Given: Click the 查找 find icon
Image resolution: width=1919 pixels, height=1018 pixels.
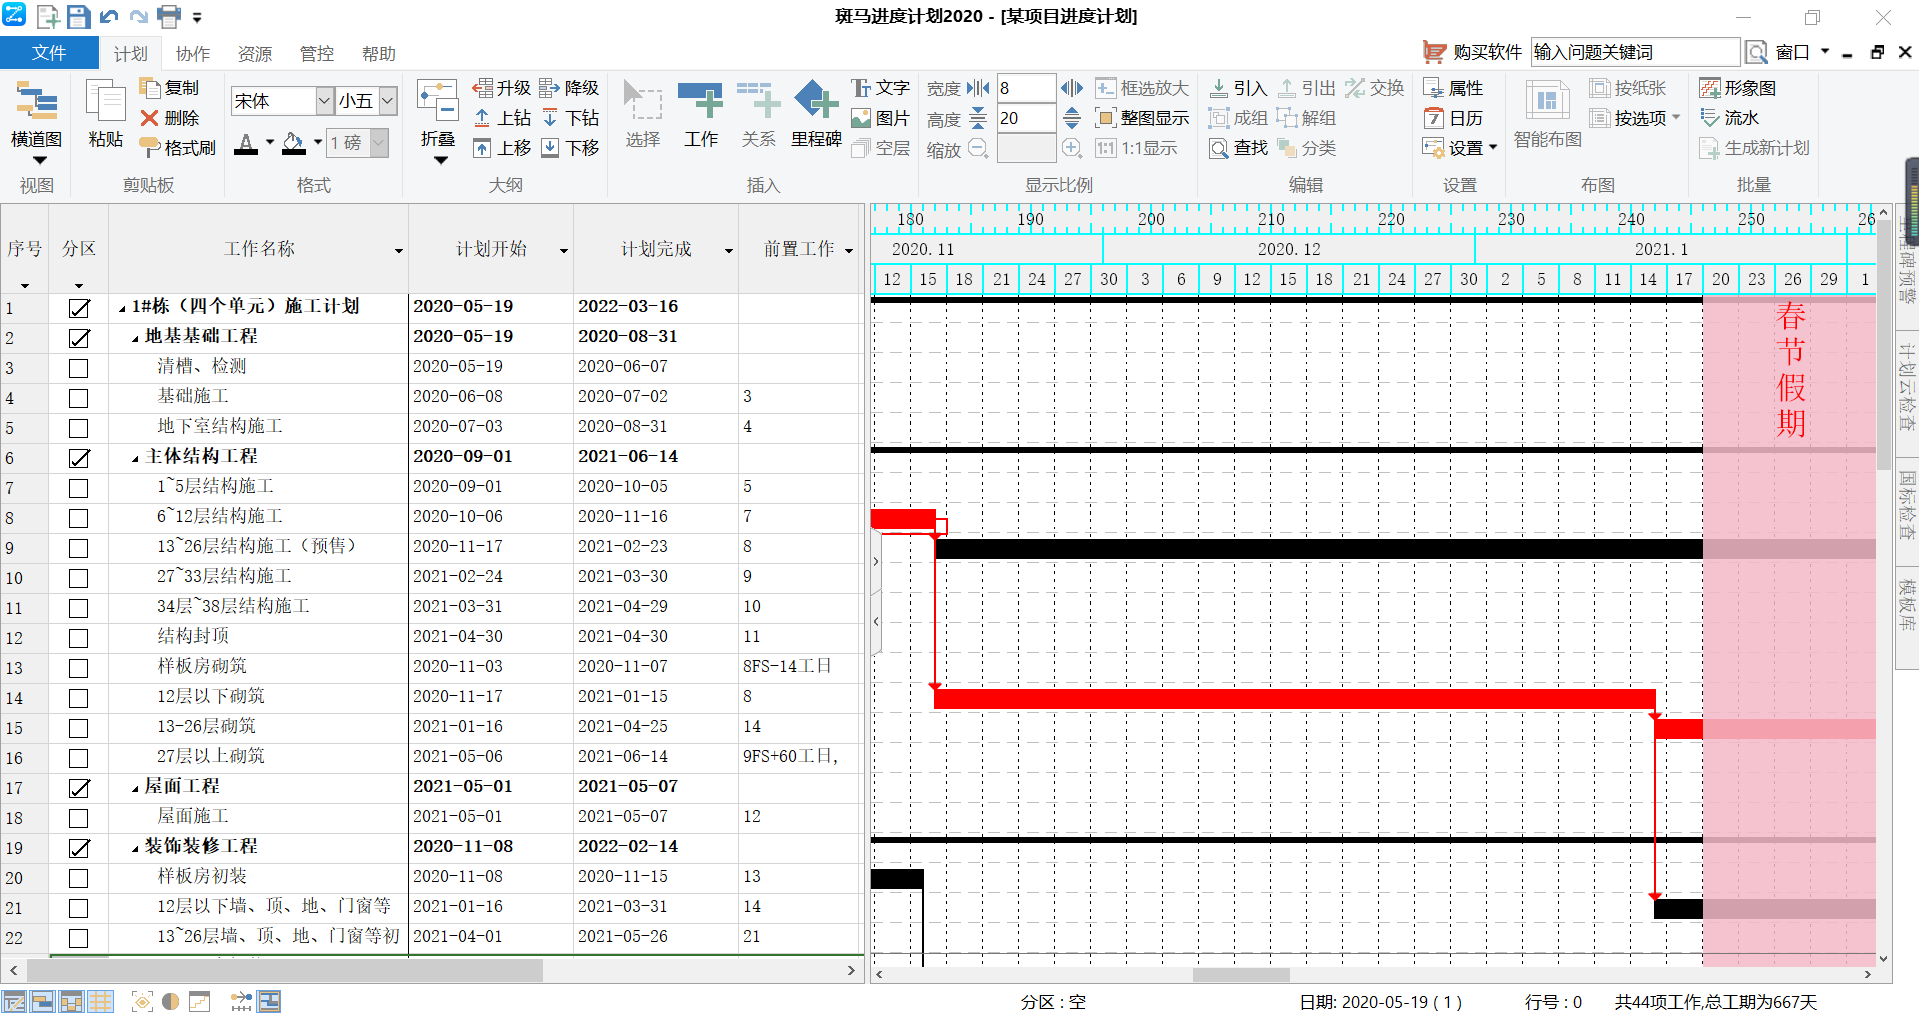Looking at the screenshot, I should tap(1238, 148).
